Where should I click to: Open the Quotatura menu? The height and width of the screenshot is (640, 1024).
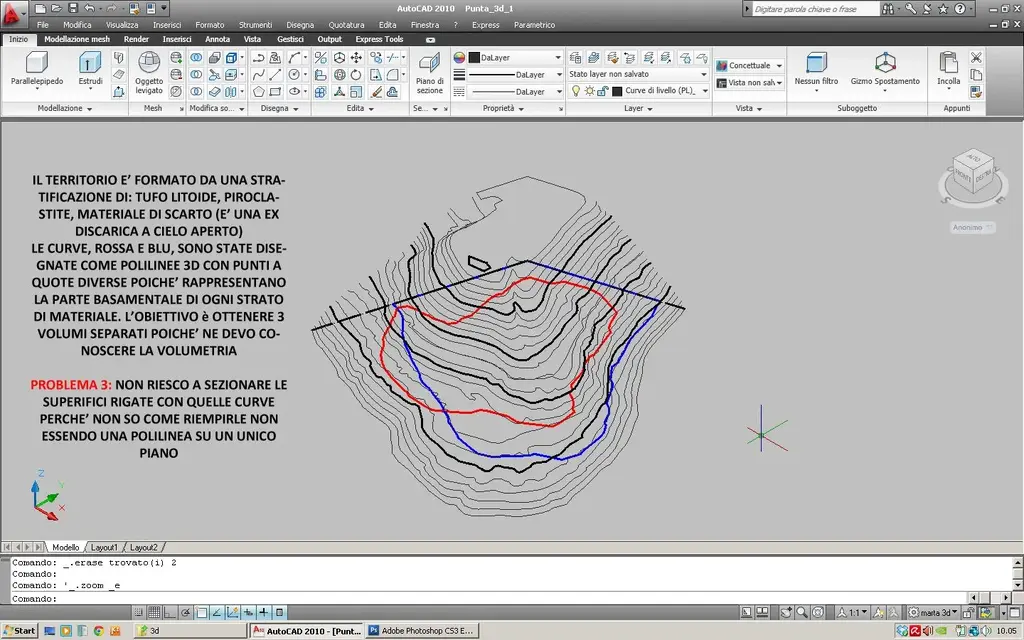click(x=346, y=24)
